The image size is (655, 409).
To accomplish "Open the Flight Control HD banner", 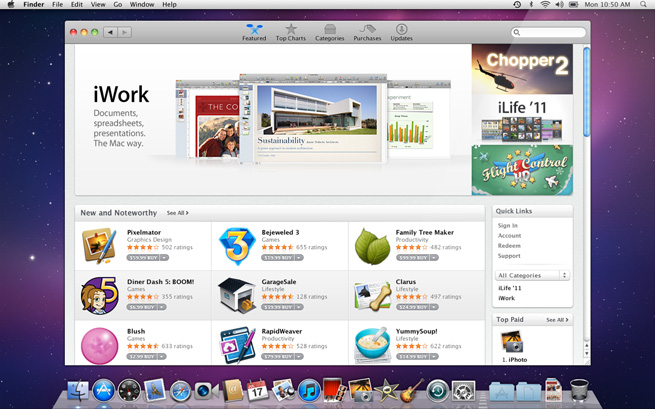I will pos(522,170).
